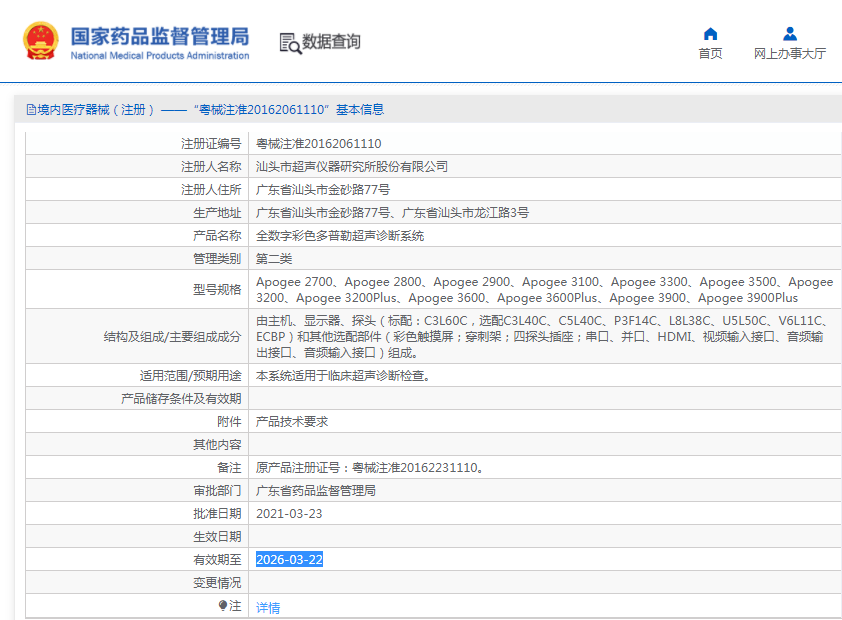
Task: Click the 广东省药品监督管理局 approval department value
Action: (316, 491)
